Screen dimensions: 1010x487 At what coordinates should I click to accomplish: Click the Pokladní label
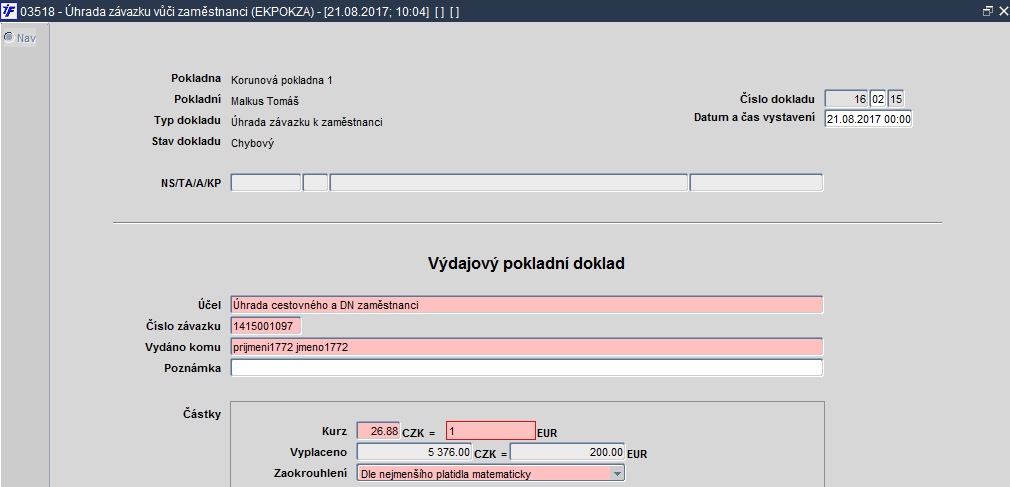pos(198,99)
